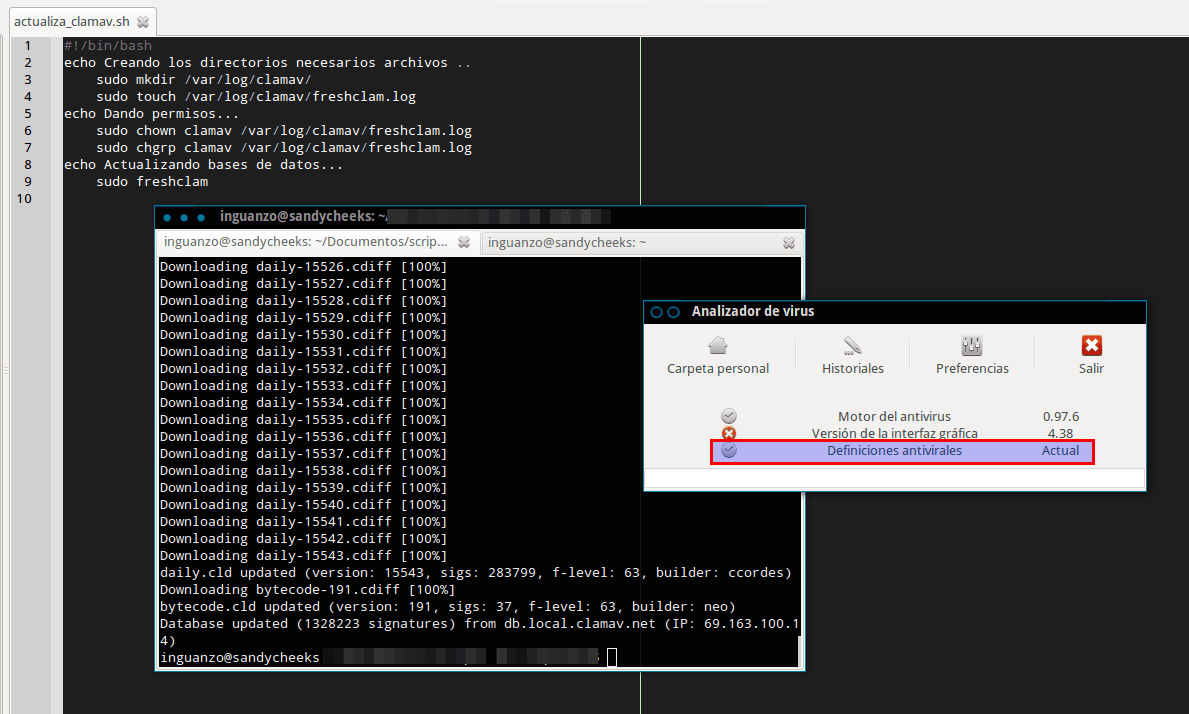The width and height of the screenshot is (1189, 714).
Task: Open Historiales via the pencil icon
Action: tap(851, 344)
